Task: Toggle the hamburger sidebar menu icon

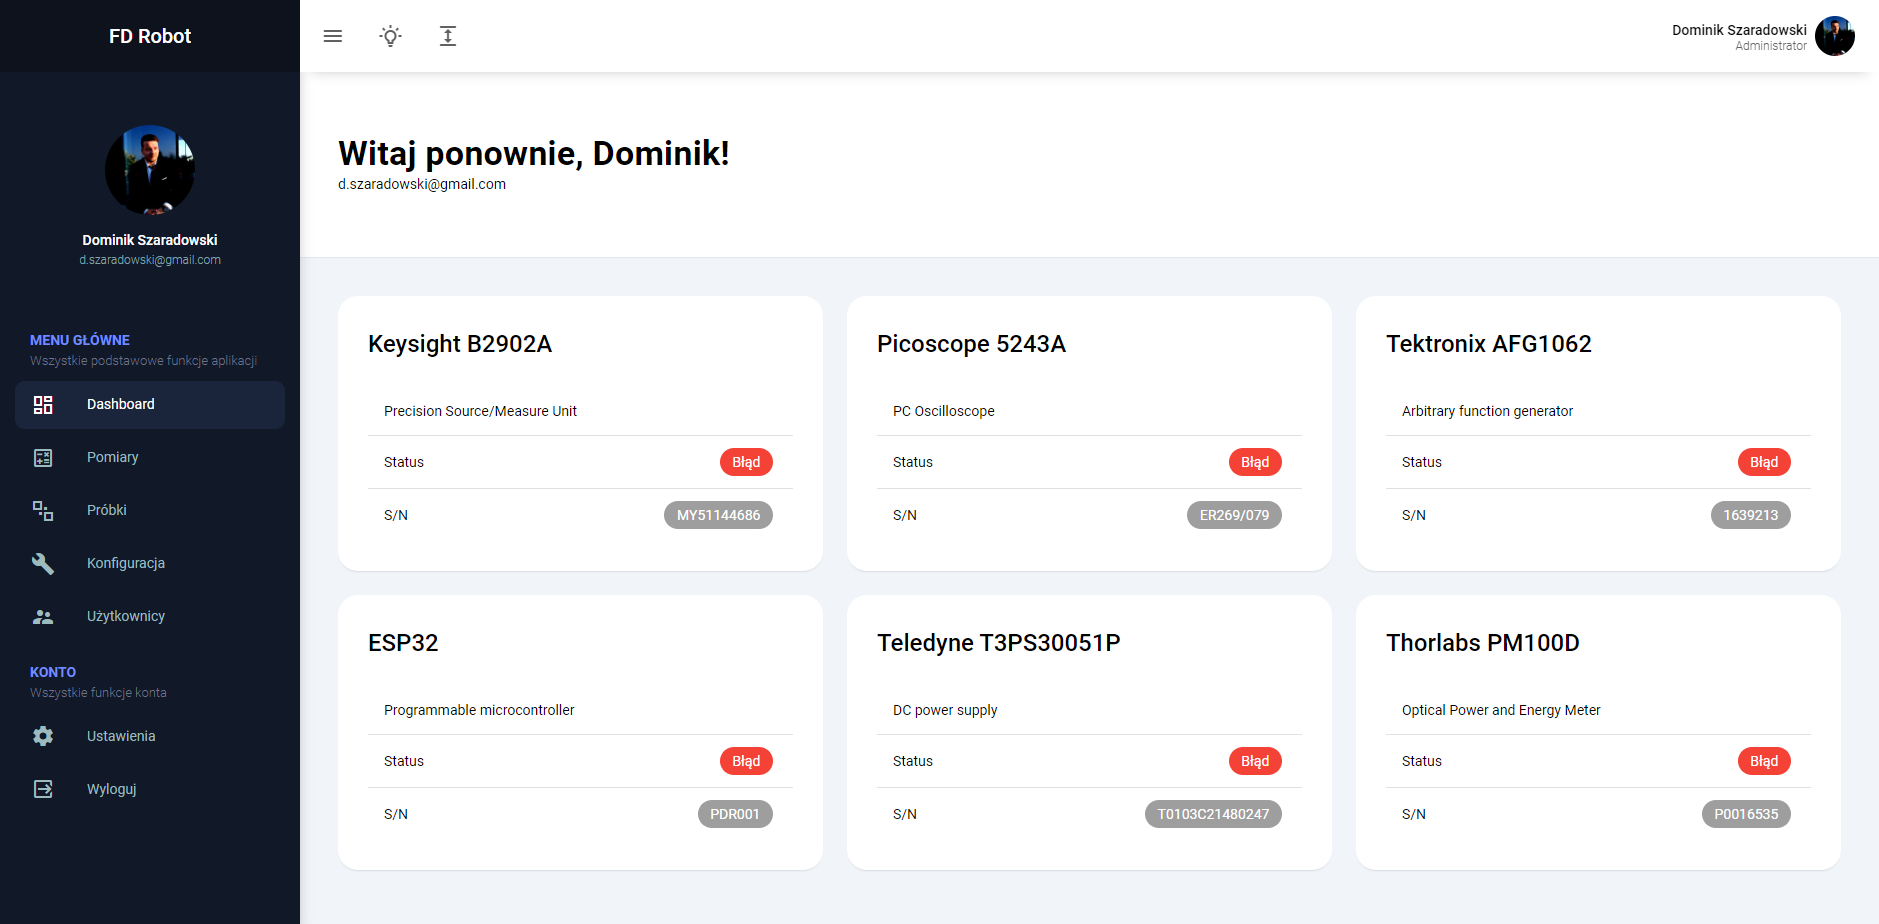Action: (x=333, y=36)
